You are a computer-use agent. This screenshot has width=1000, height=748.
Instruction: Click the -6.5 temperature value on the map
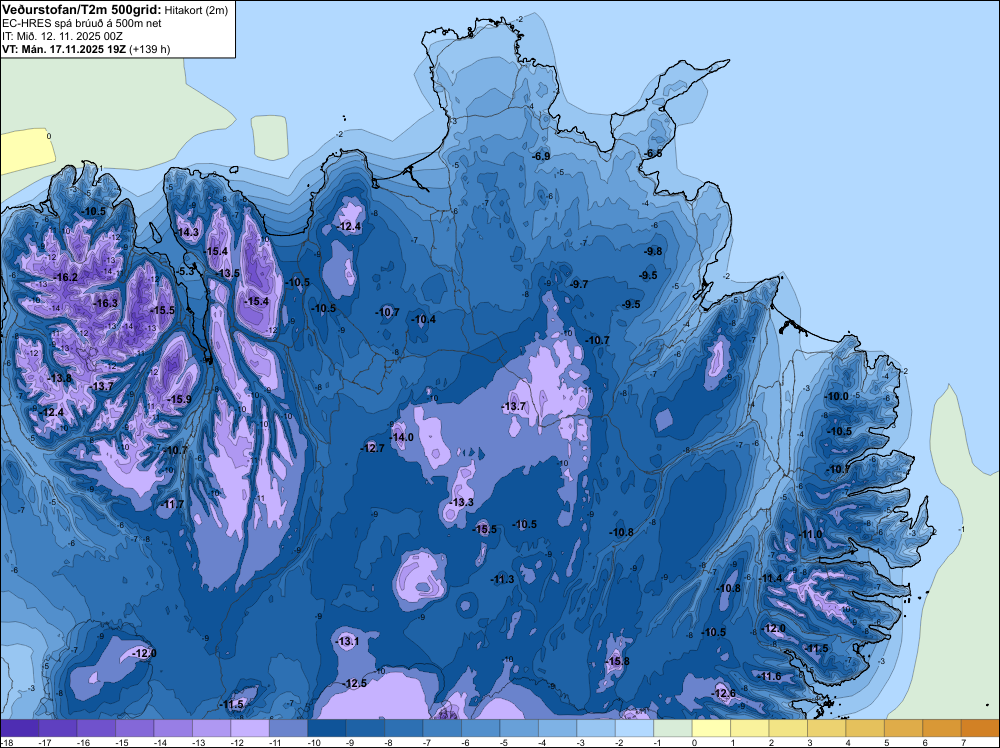point(653,154)
